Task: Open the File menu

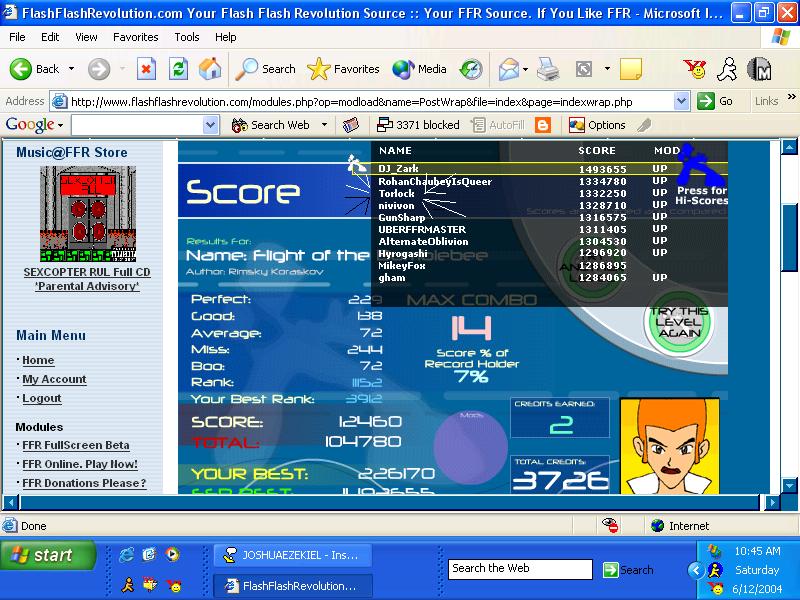Action: coord(17,37)
